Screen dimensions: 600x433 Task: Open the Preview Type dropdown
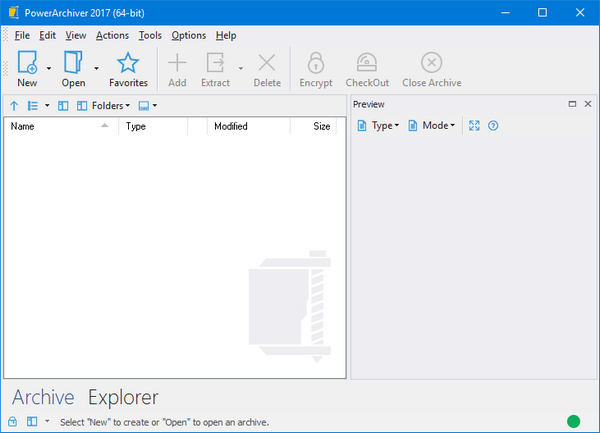coord(378,125)
